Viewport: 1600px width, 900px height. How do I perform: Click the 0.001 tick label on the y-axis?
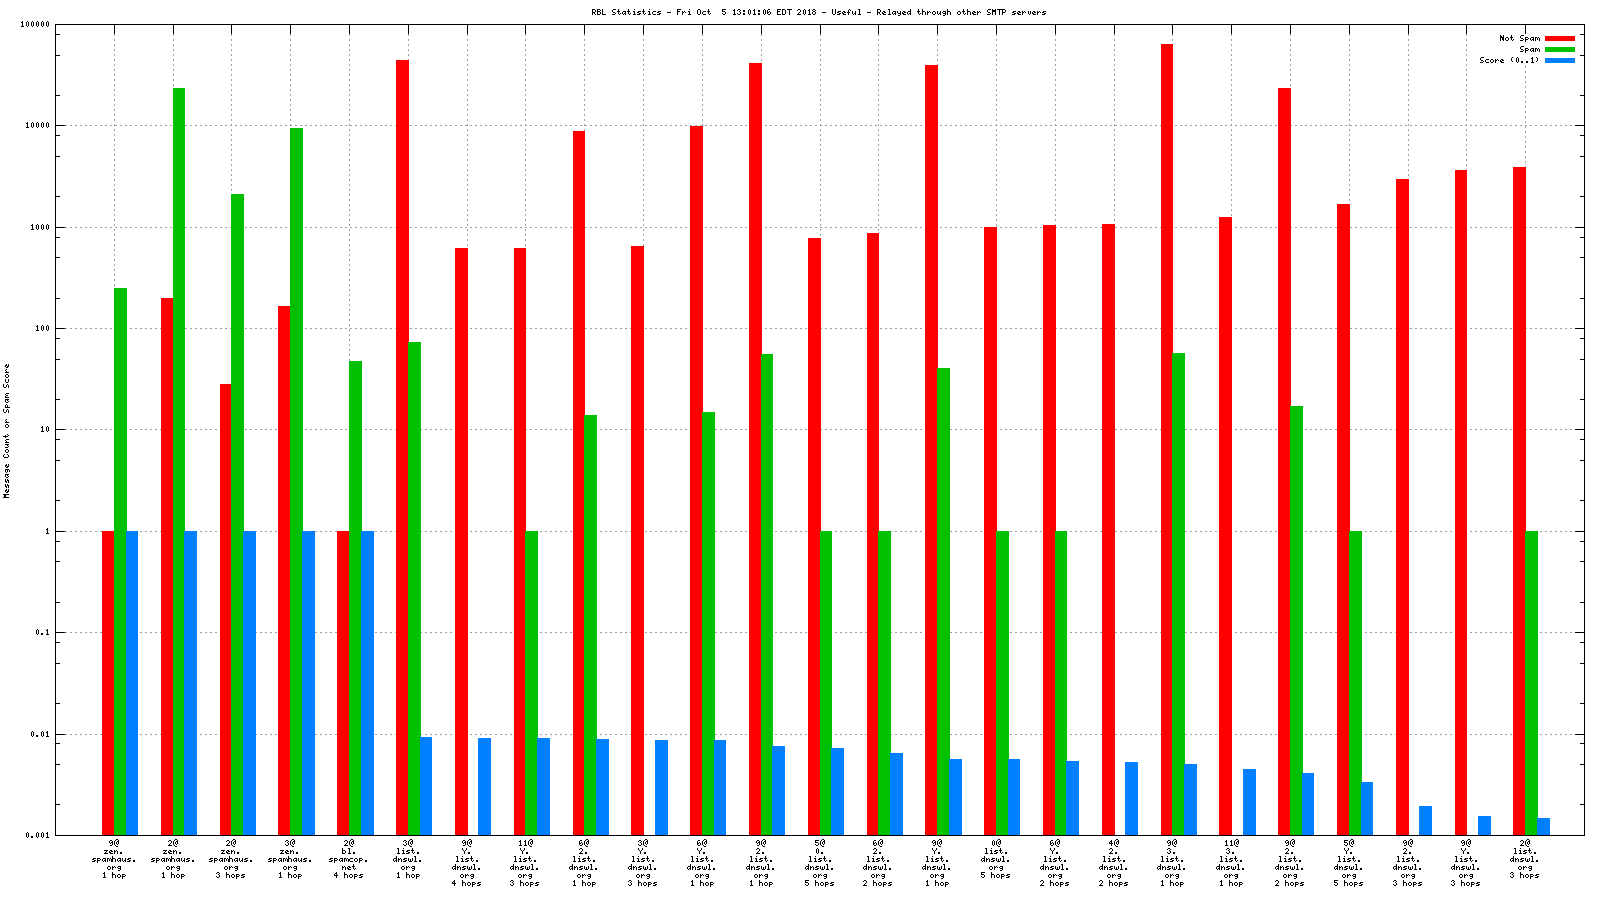point(38,835)
